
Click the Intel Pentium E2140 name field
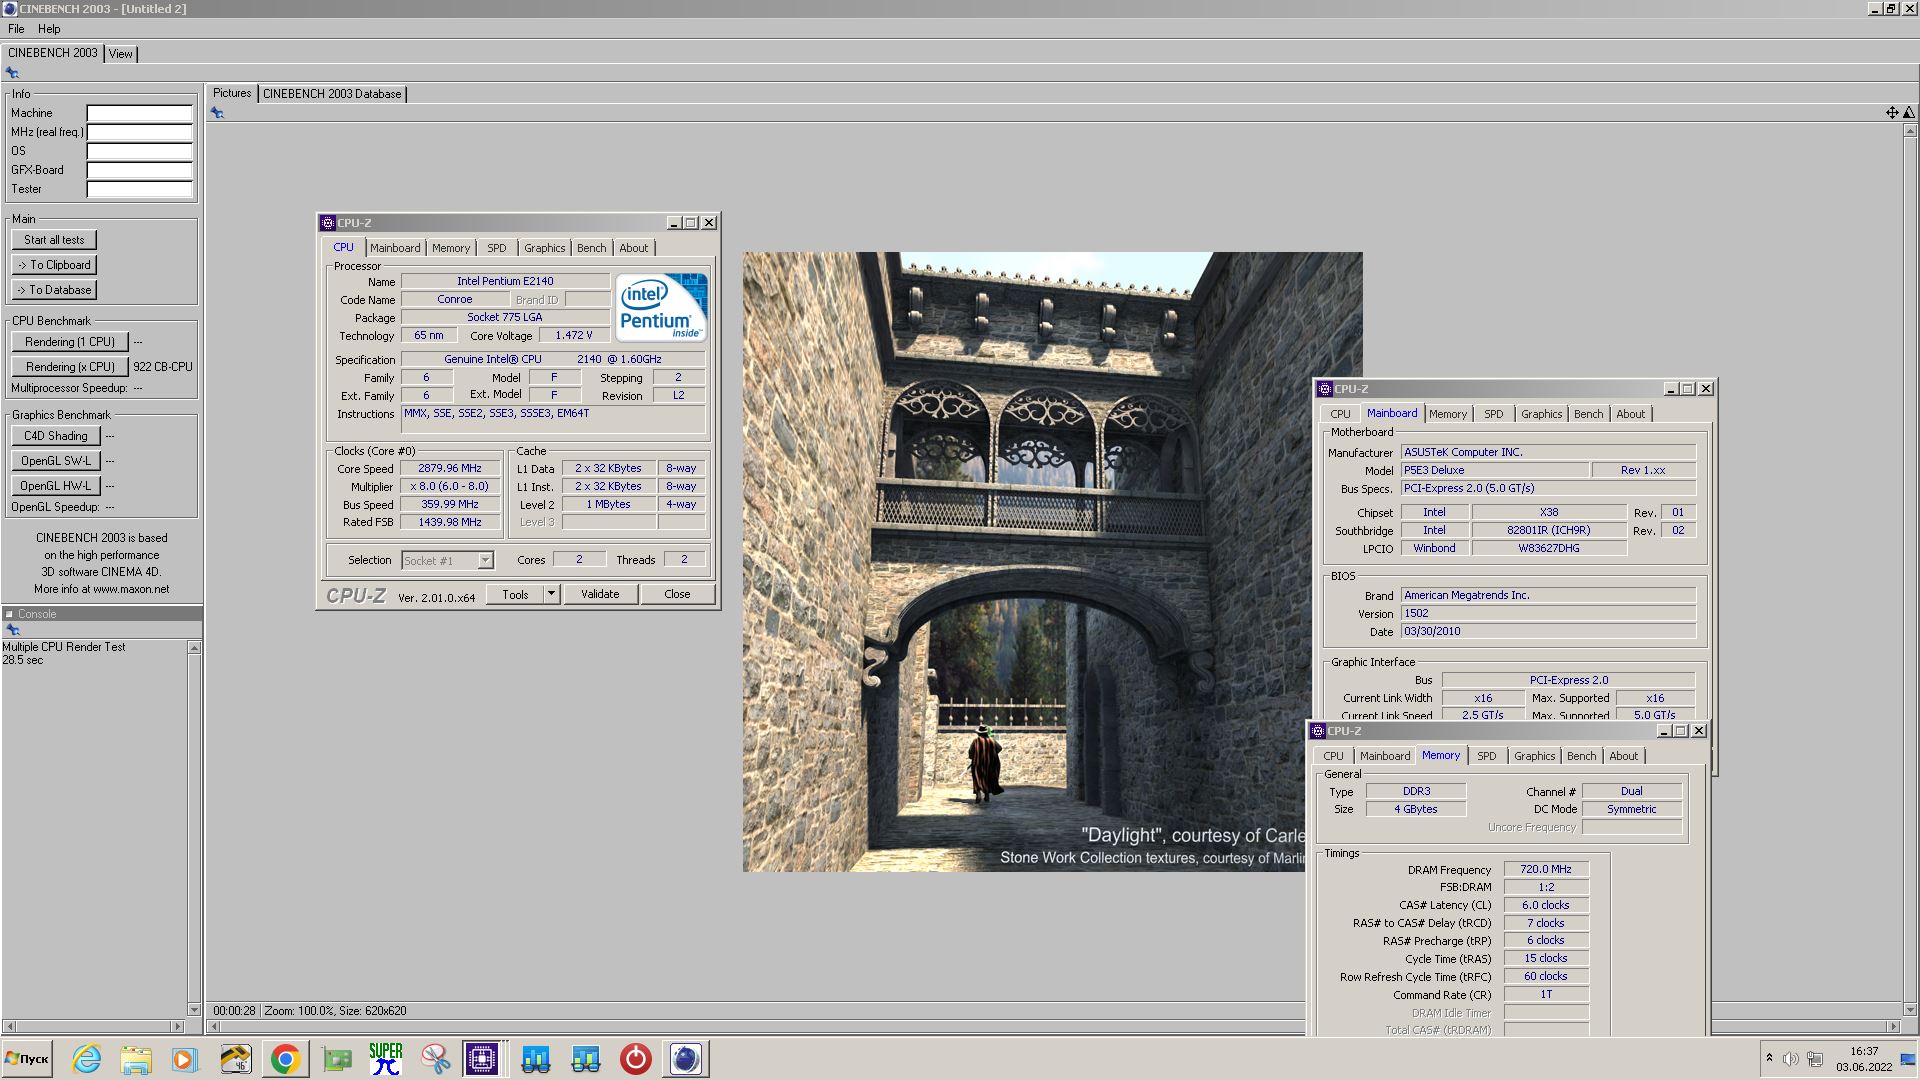tap(505, 282)
